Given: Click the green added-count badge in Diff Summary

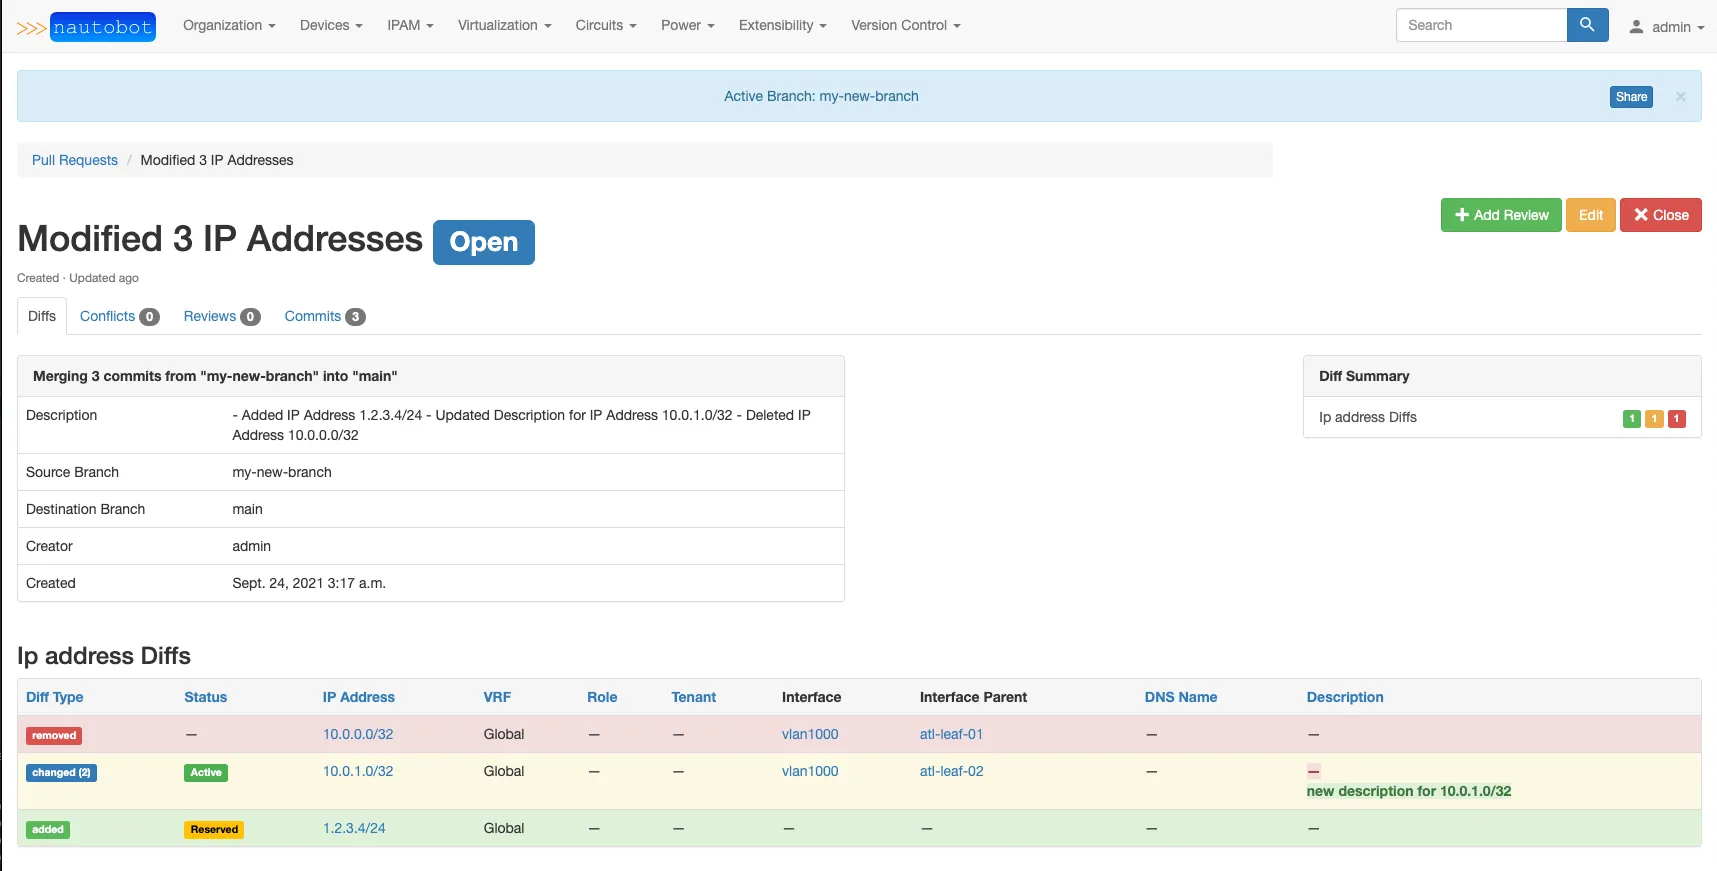Looking at the screenshot, I should pos(1631,419).
